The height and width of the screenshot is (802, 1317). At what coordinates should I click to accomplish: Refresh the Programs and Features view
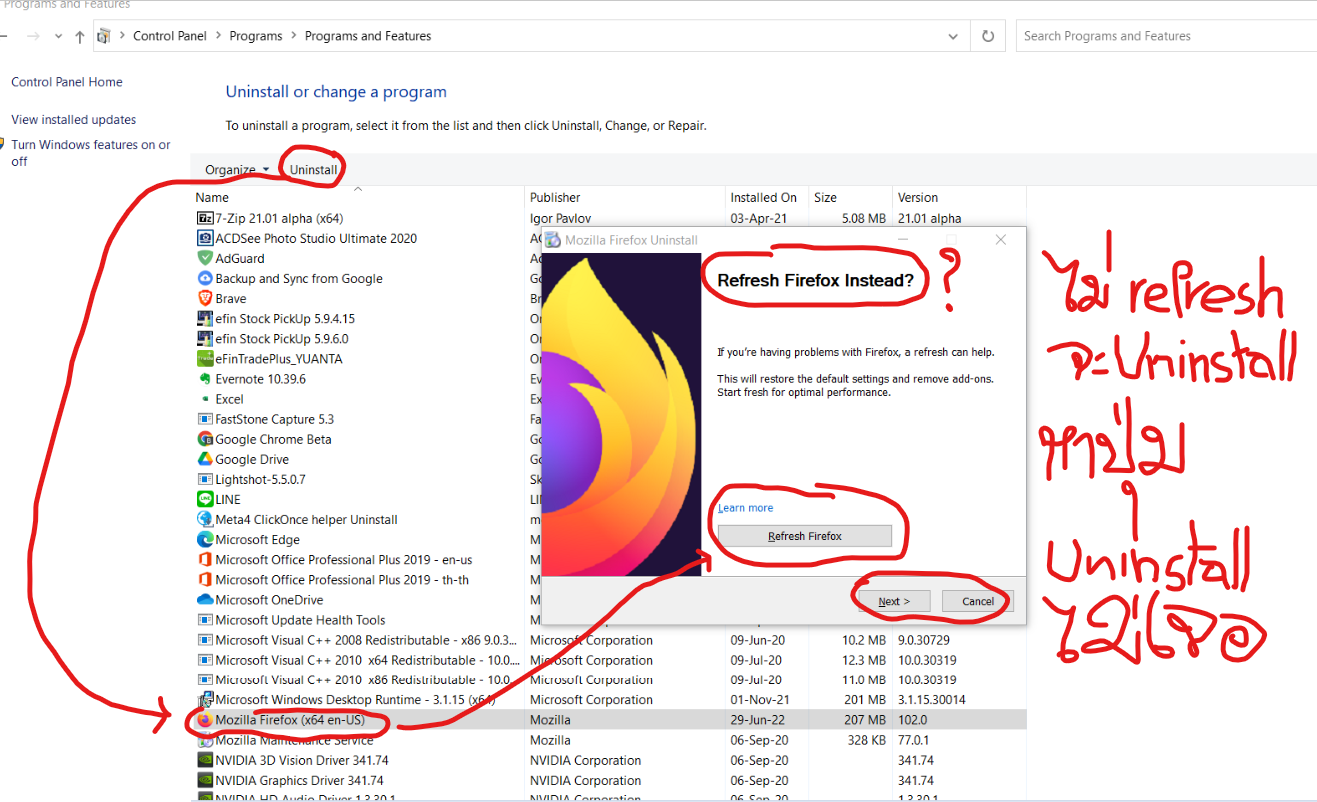click(988, 36)
